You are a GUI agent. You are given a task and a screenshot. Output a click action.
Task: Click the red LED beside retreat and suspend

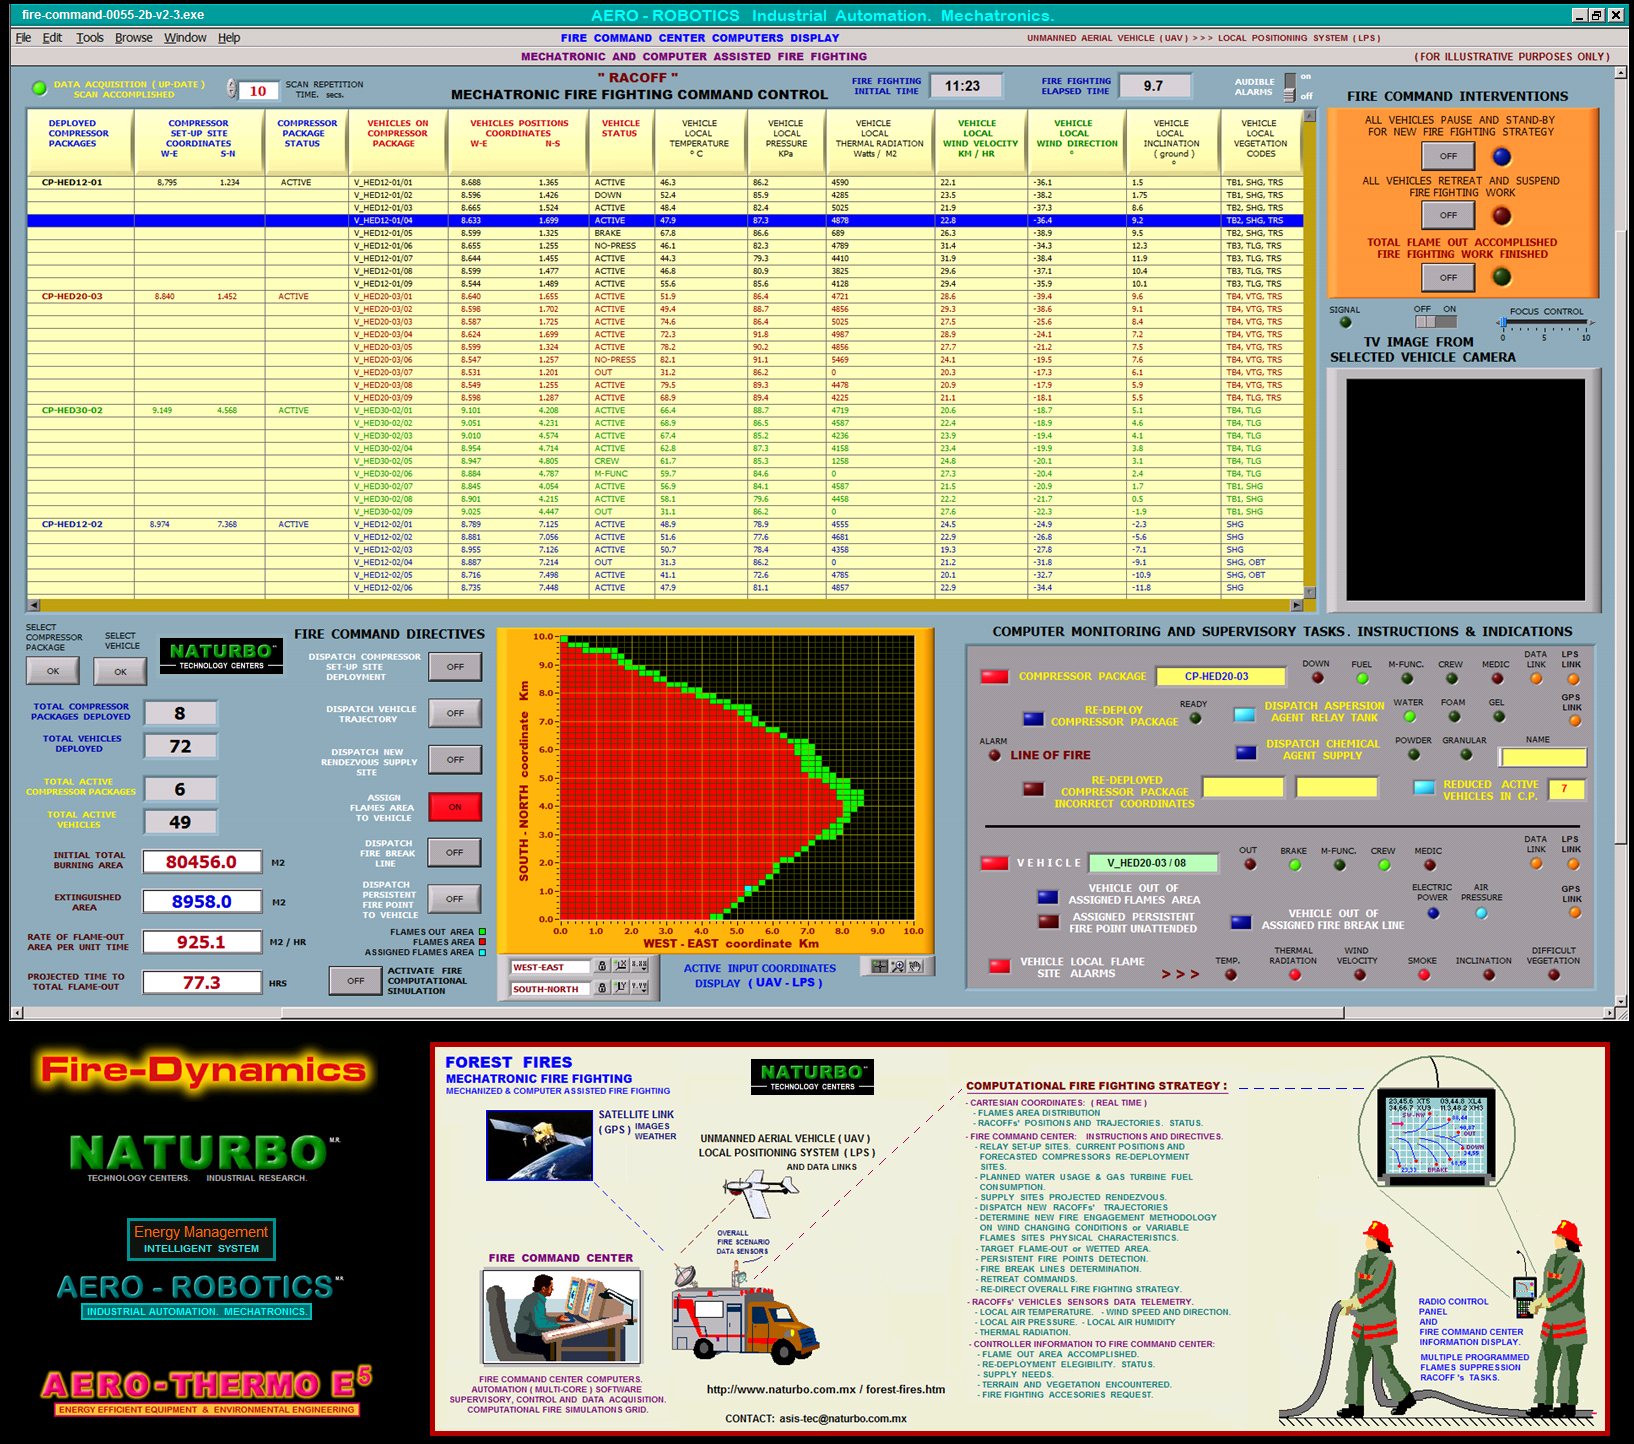1501,215
